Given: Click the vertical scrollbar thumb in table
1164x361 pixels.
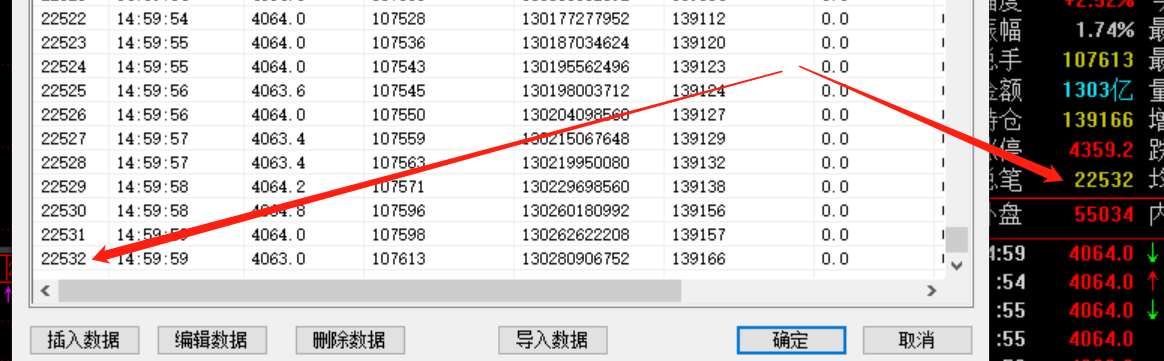Looking at the screenshot, I should point(956,239).
